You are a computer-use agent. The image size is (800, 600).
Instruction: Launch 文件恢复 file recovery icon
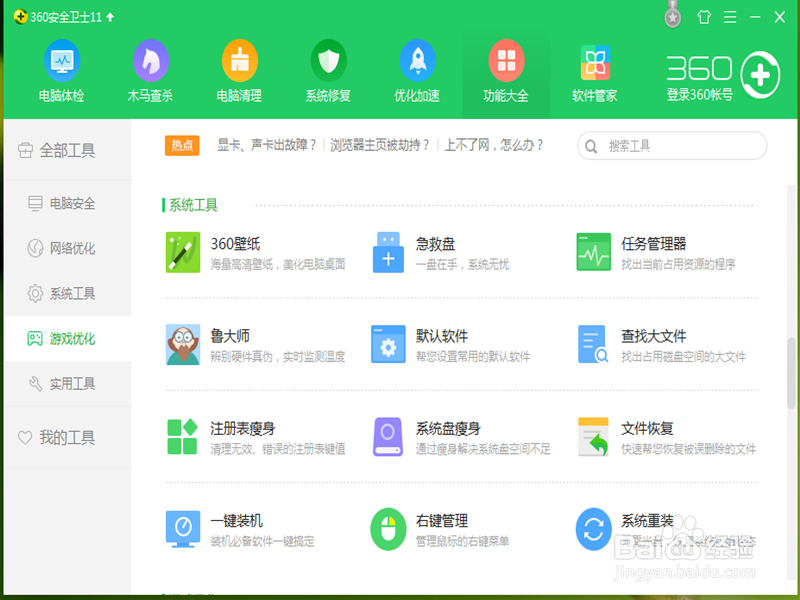(593, 437)
